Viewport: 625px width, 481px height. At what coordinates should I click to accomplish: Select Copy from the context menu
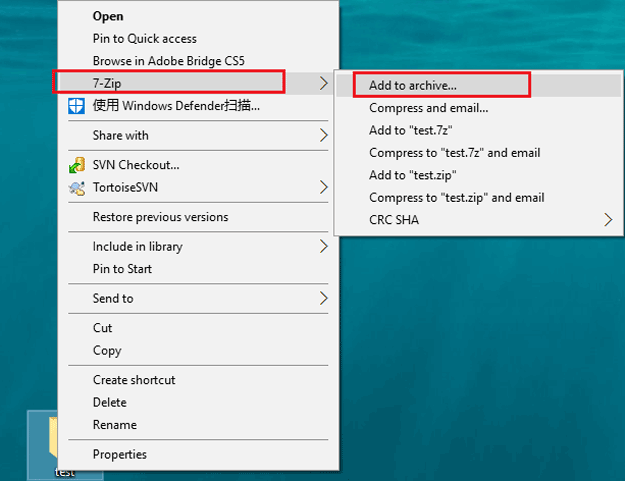(199, 350)
